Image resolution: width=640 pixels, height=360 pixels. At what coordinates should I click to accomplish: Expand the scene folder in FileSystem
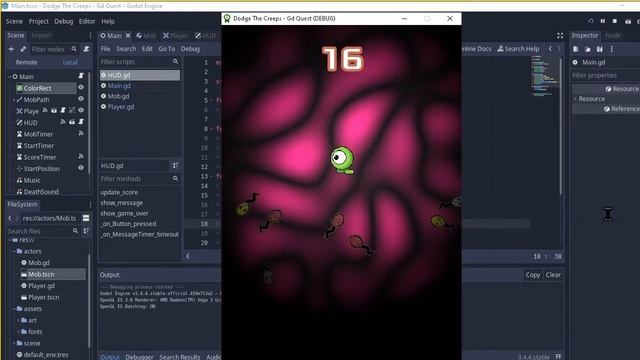coord(14,343)
